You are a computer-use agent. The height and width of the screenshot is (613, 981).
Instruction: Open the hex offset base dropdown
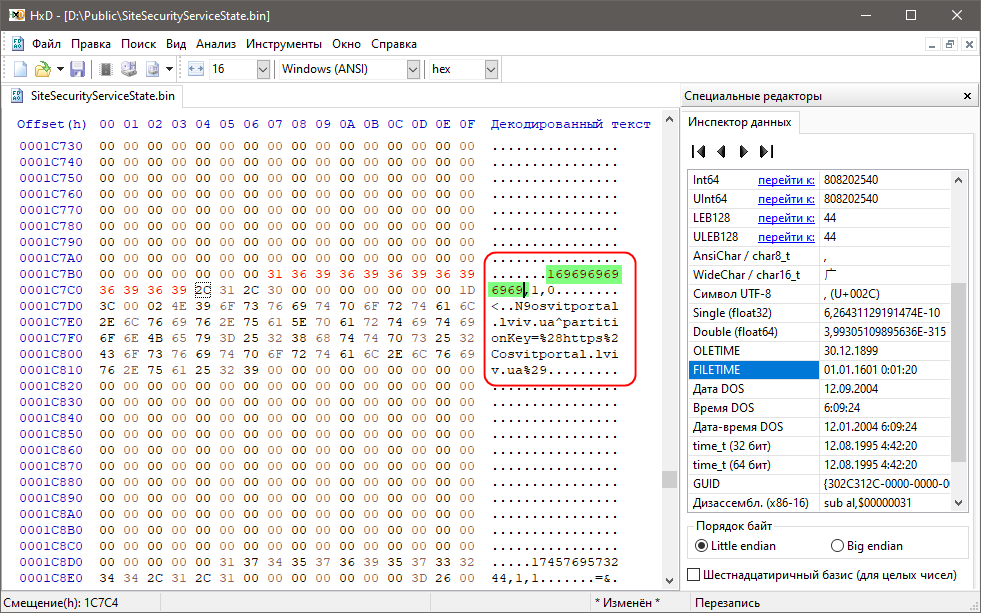pyautogui.click(x=491, y=69)
